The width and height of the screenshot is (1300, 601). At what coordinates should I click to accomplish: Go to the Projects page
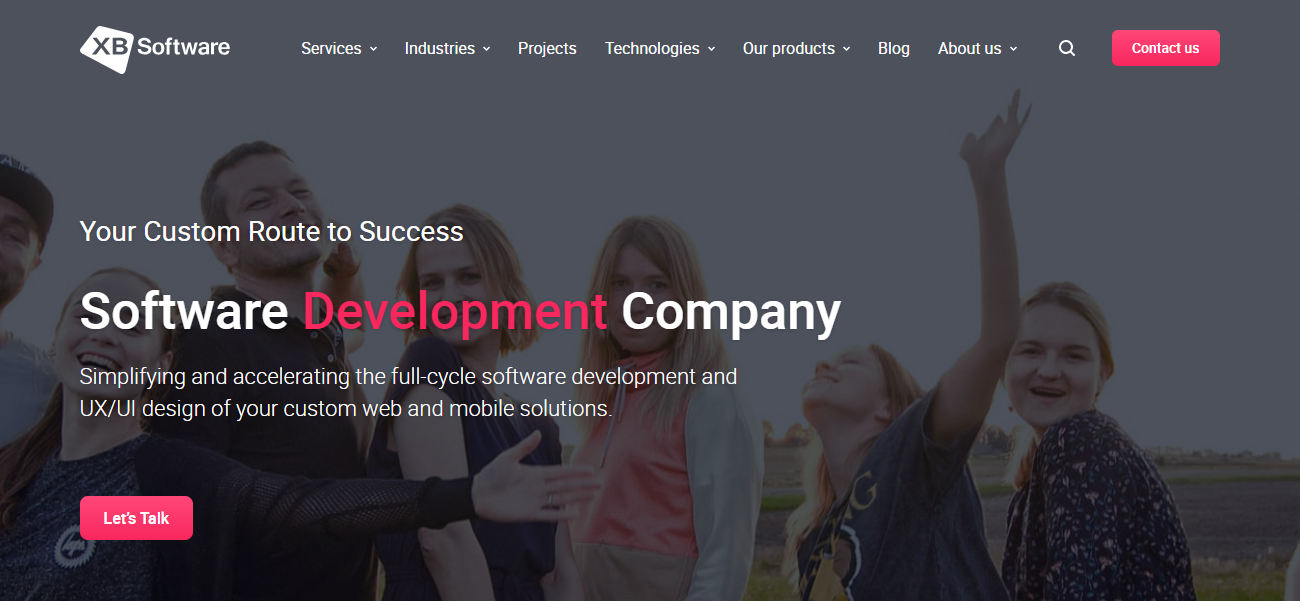[547, 48]
